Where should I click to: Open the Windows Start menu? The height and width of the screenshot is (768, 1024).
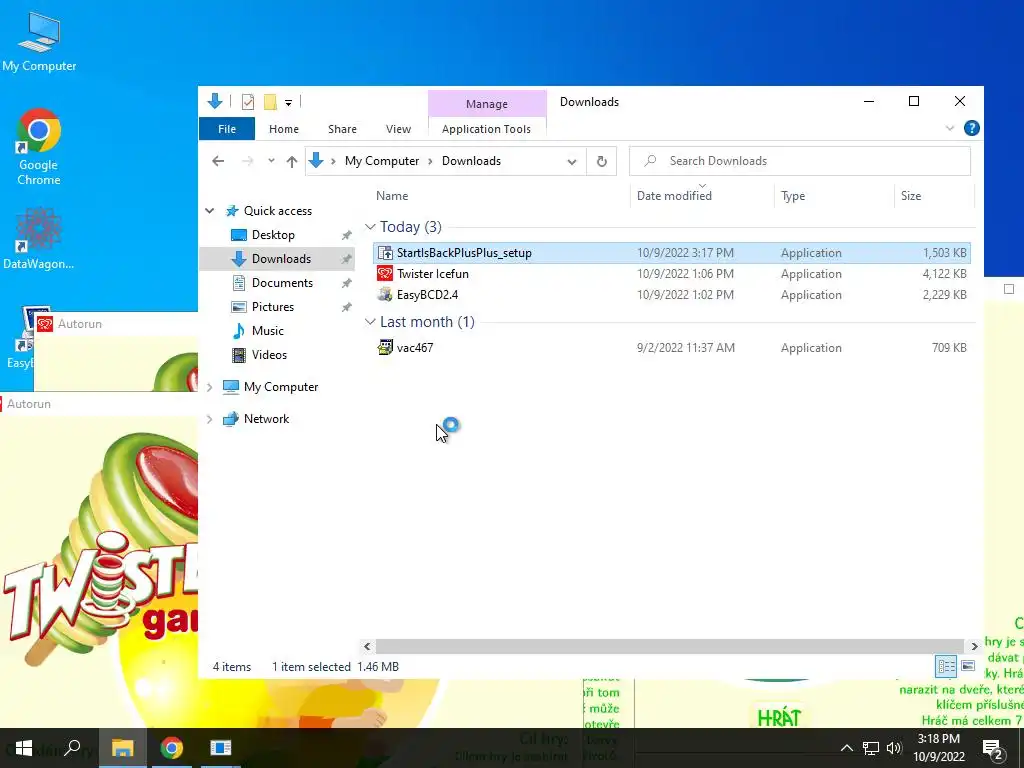[24, 748]
